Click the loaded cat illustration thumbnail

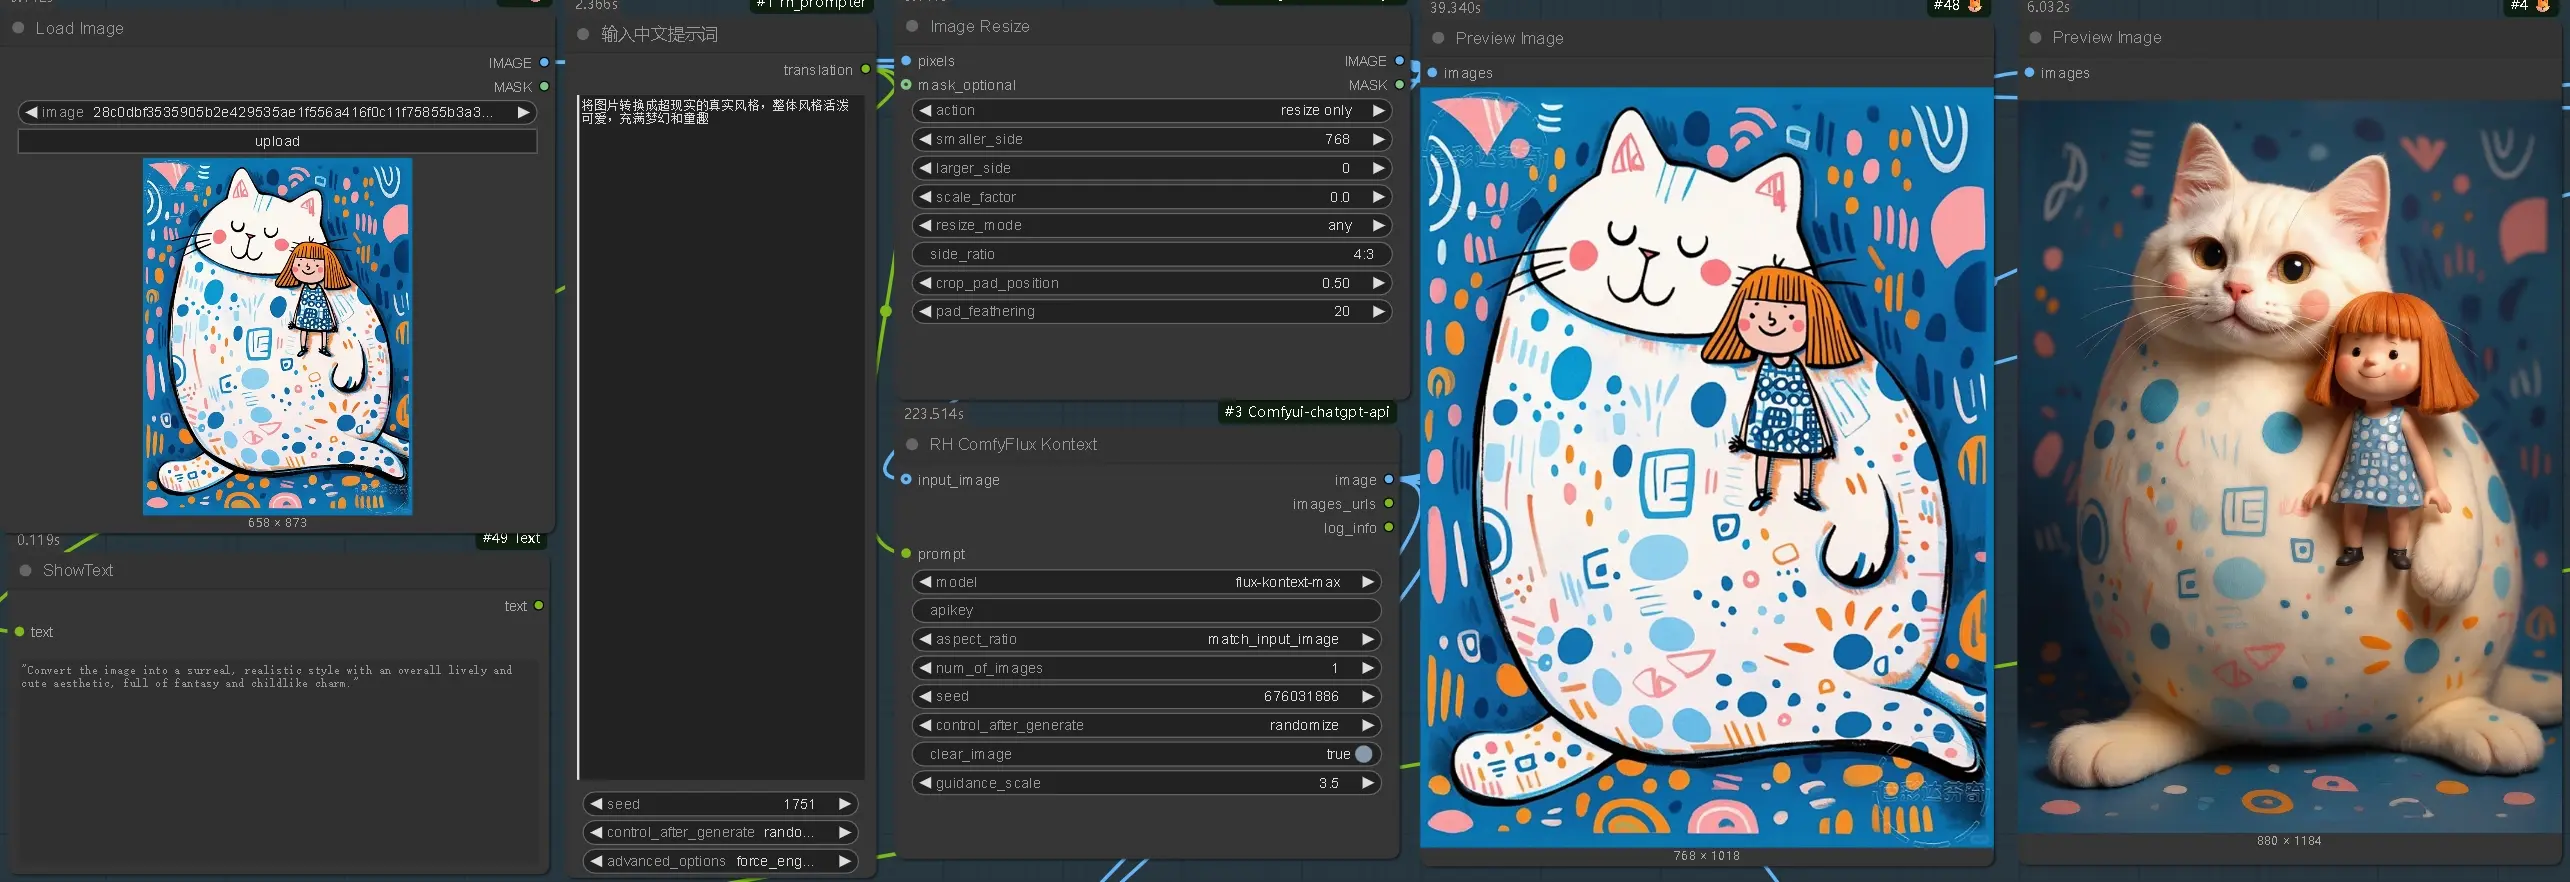(277, 336)
